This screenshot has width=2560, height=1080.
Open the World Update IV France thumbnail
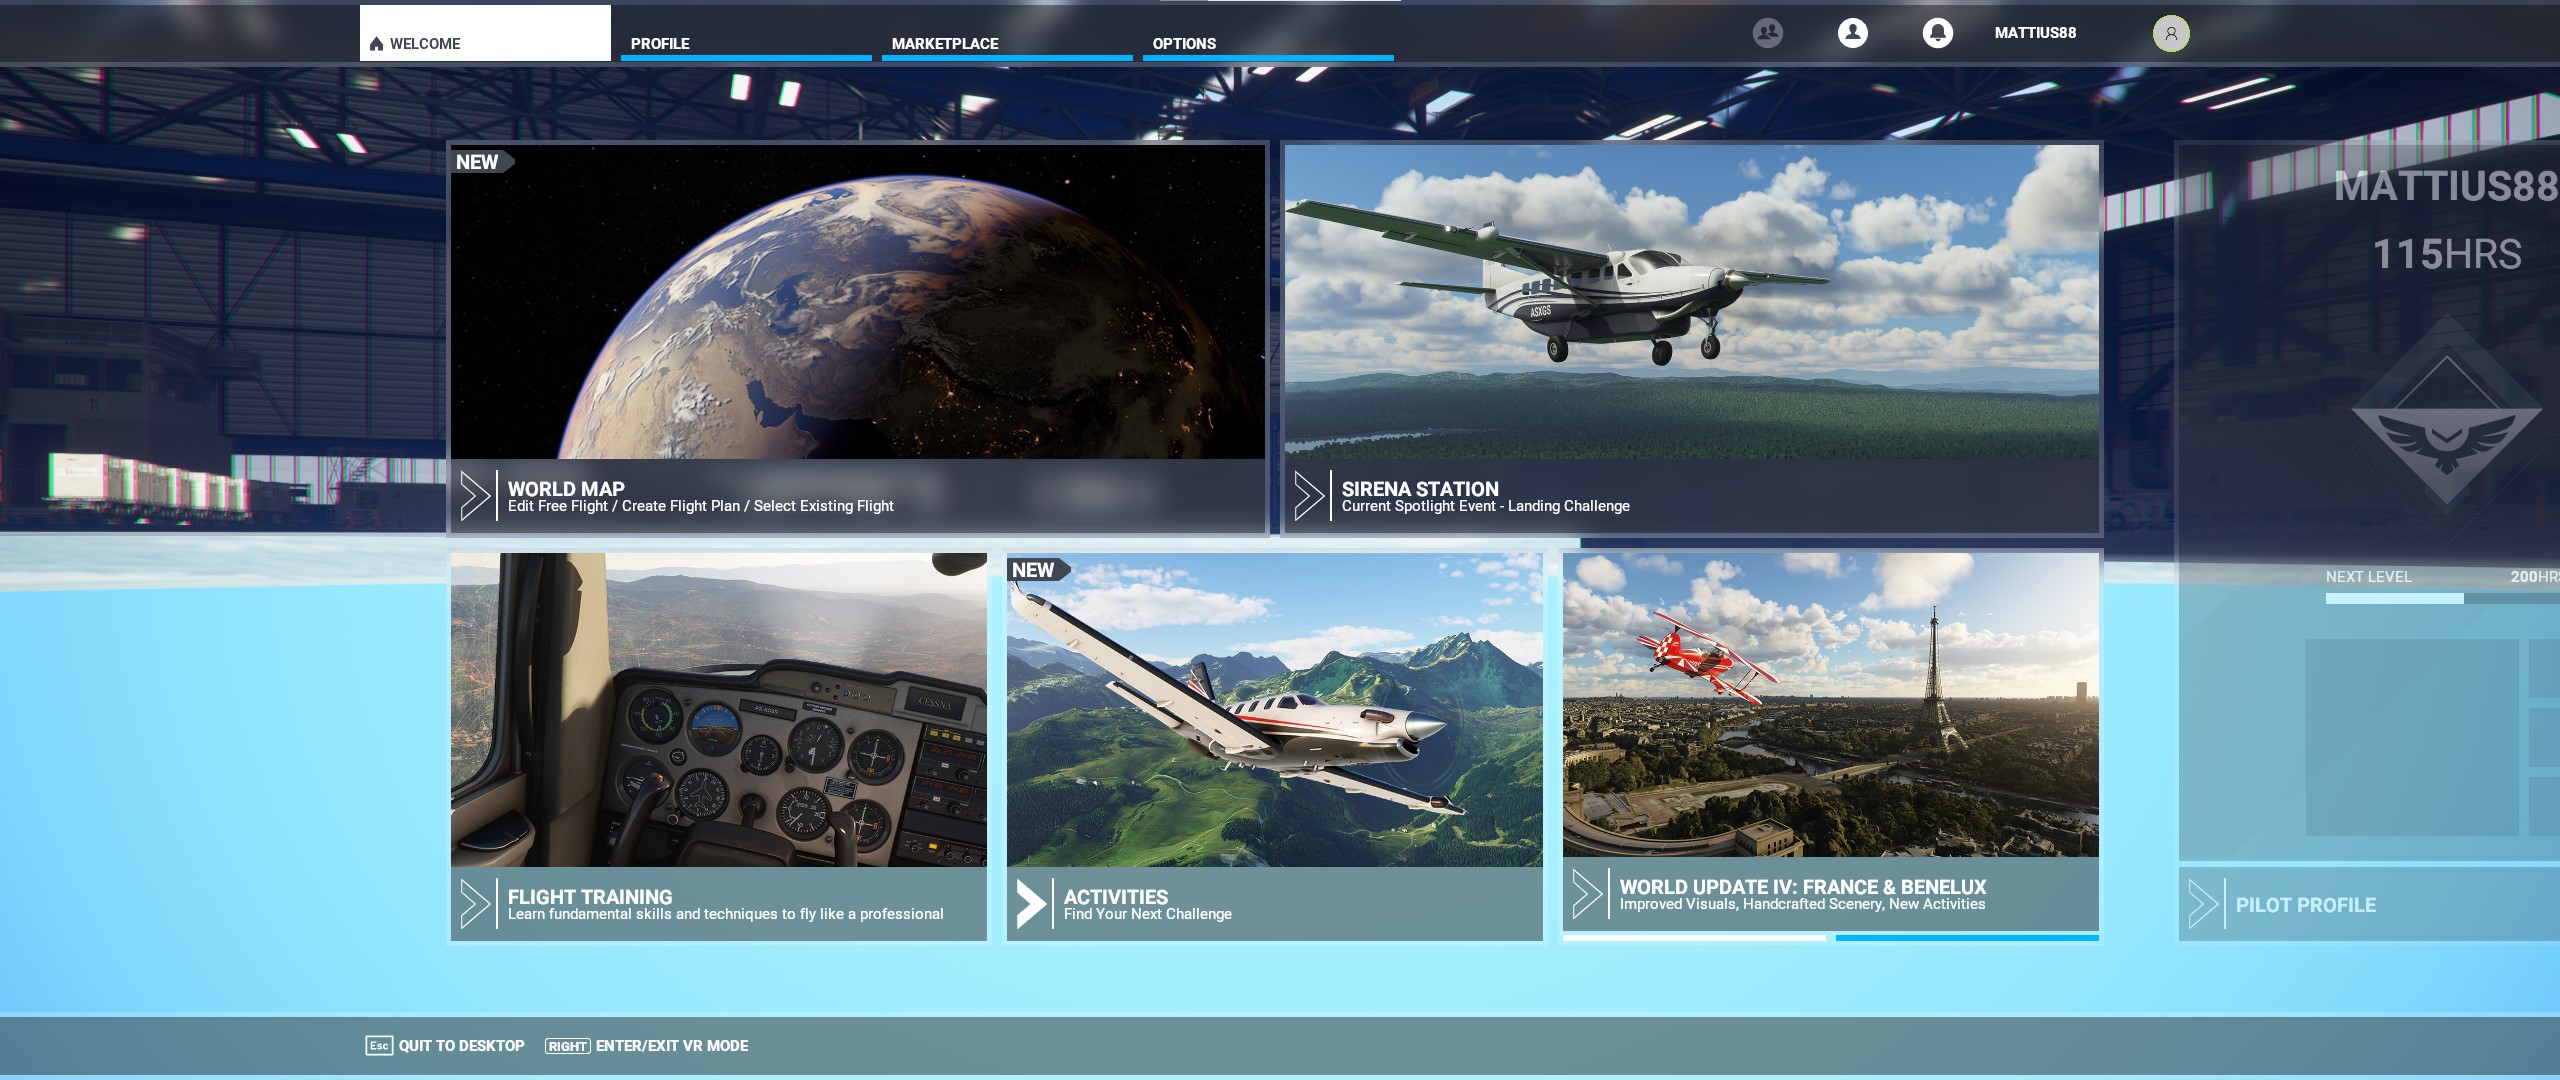pyautogui.click(x=1830, y=705)
